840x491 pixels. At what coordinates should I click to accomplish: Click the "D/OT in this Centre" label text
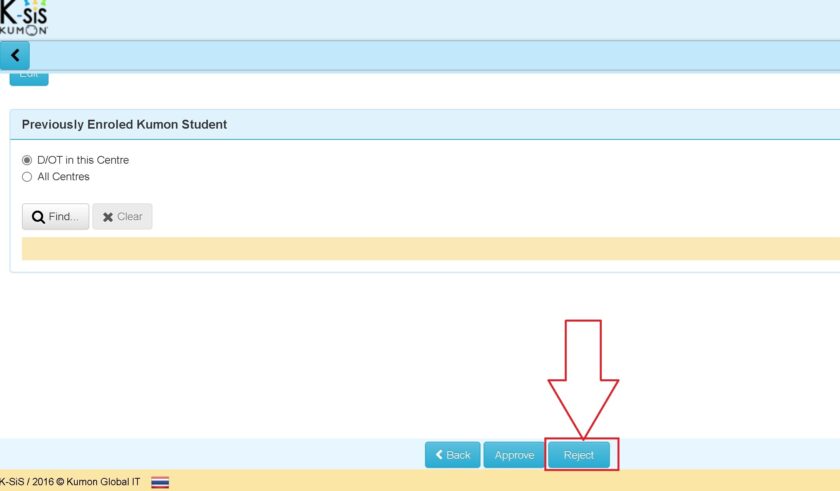[x=83, y=160]
